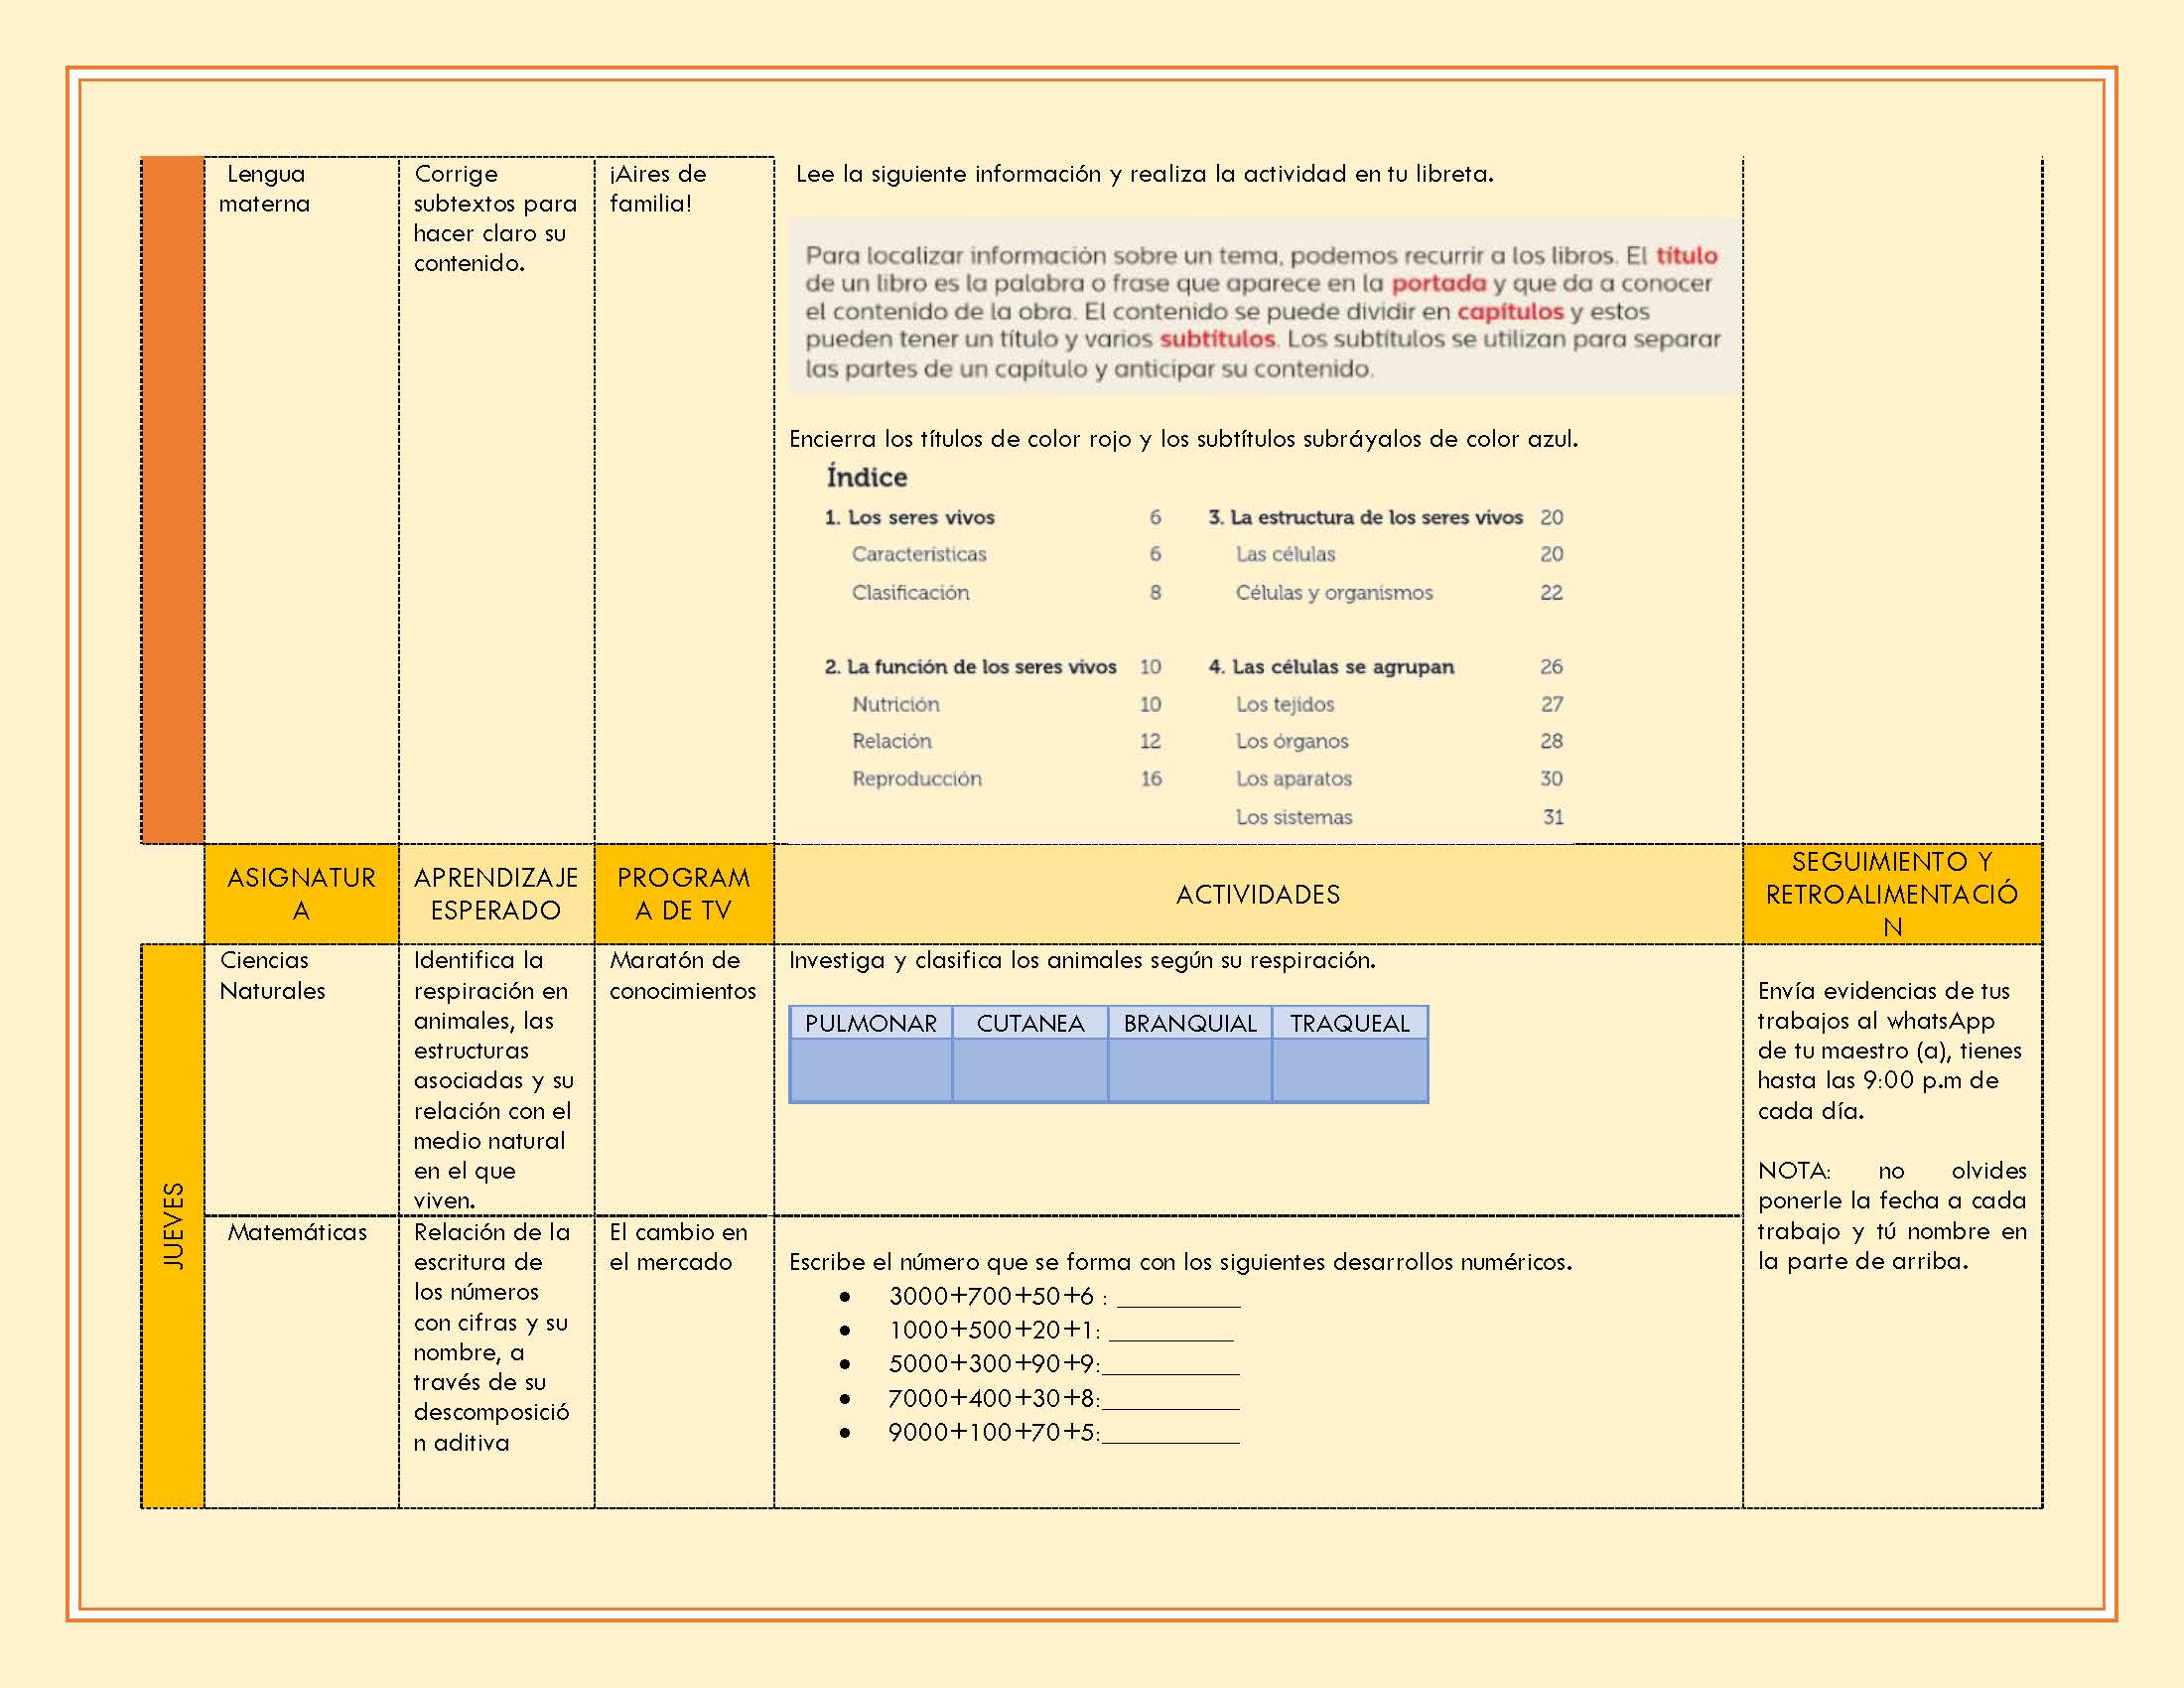
Task: Click the Nutrición subtitle
Action: coord(895,704)
